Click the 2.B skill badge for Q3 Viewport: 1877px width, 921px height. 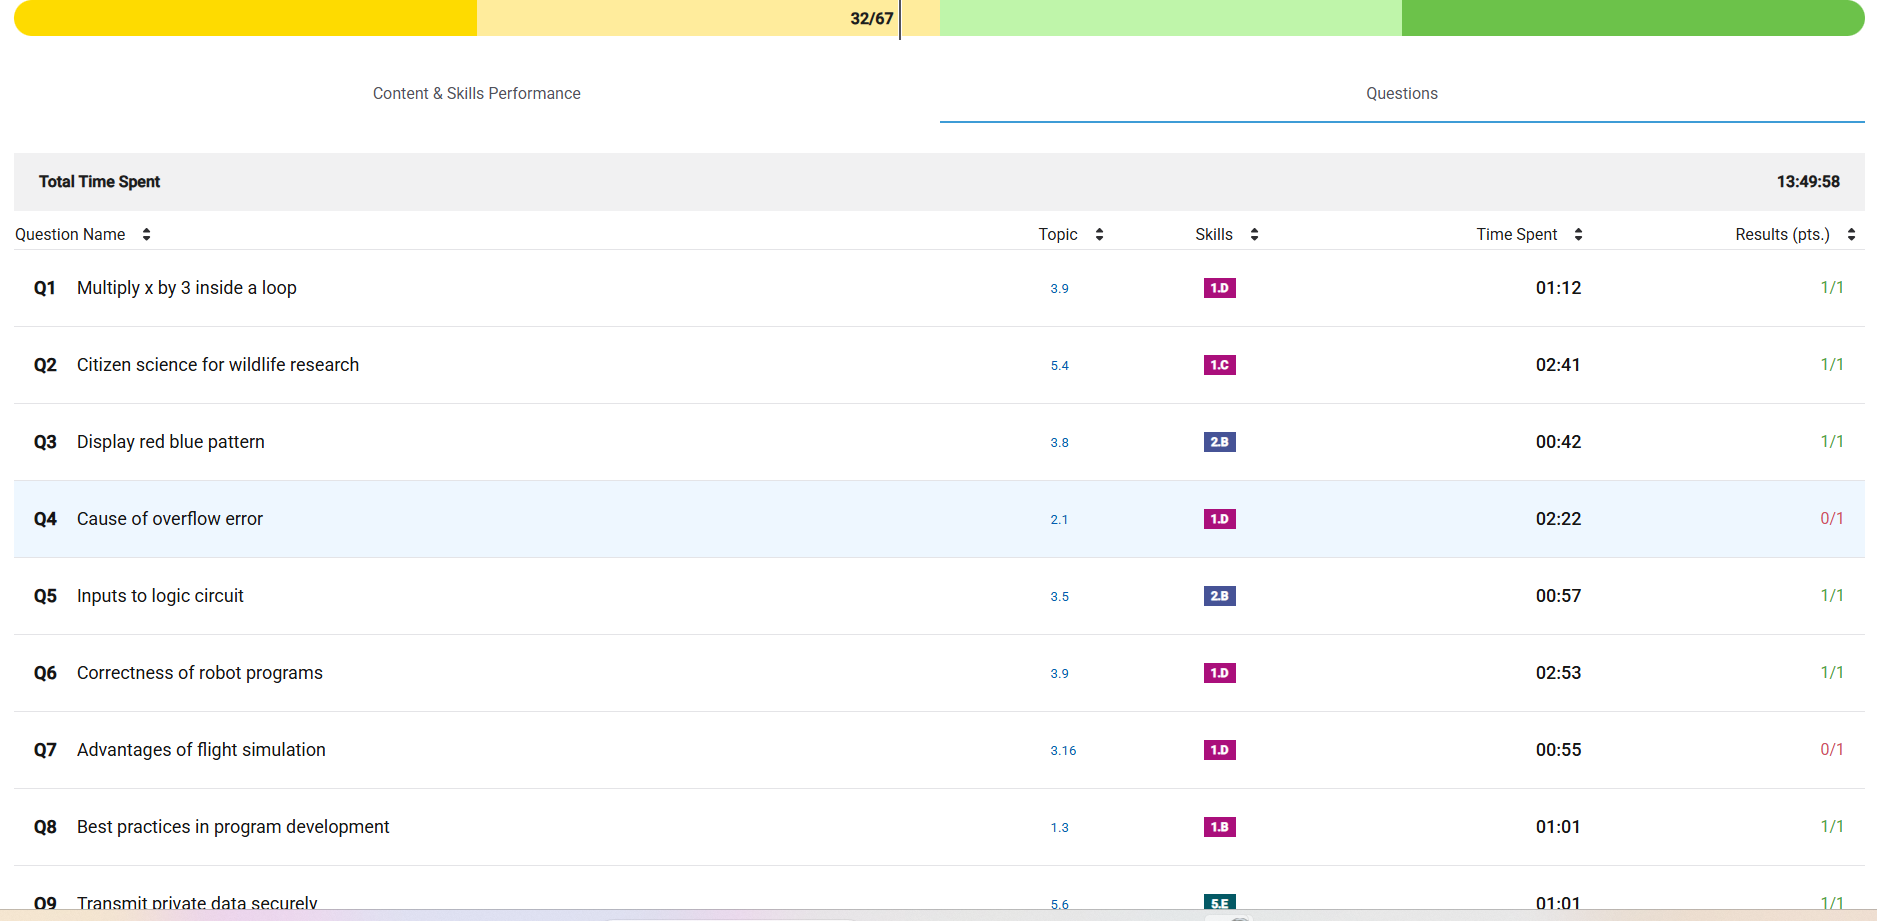pos(1219,442)
